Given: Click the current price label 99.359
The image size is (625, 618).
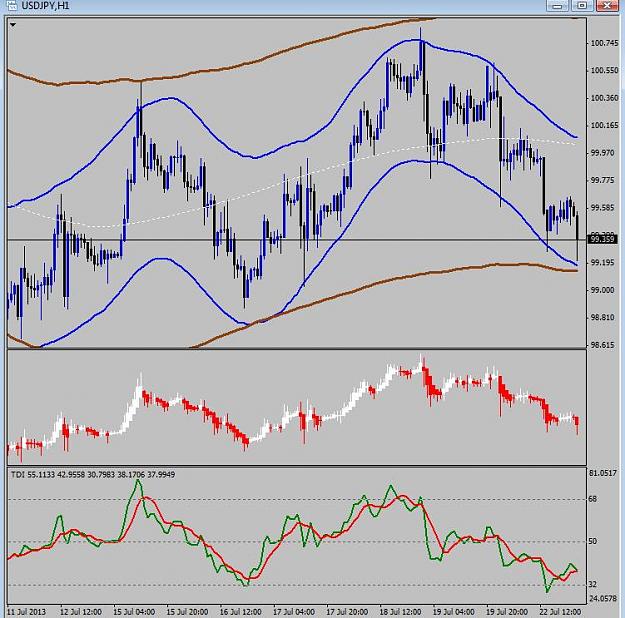Looking at the screenshot, I should (603, 239).
